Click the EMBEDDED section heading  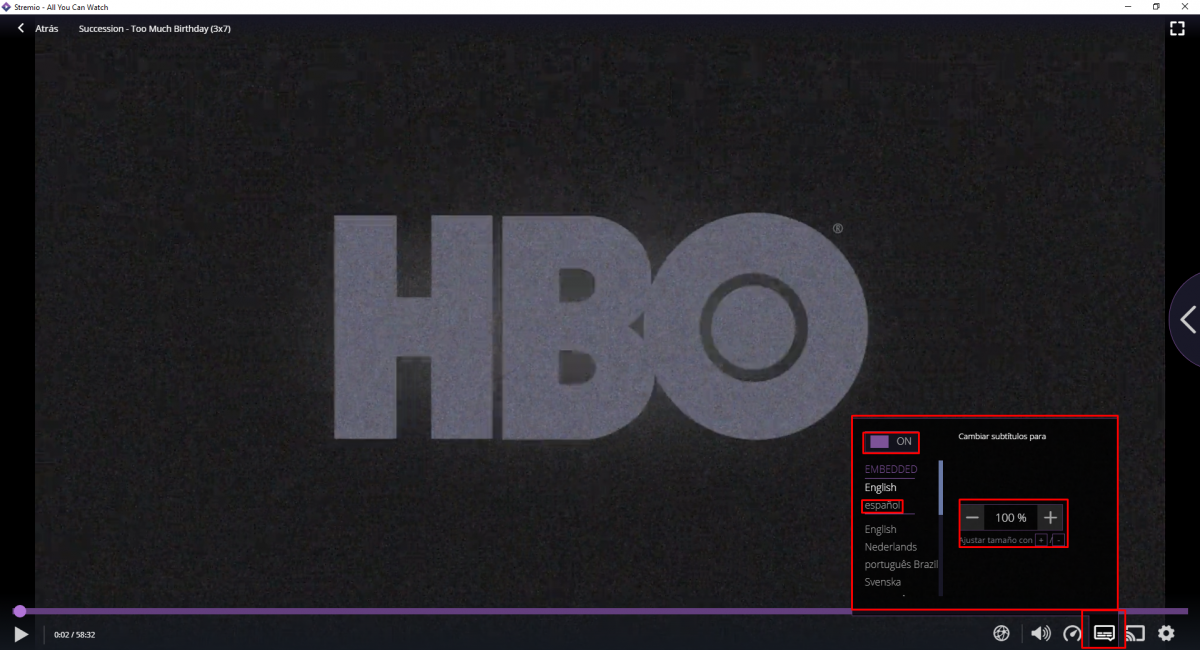[891, 469]
